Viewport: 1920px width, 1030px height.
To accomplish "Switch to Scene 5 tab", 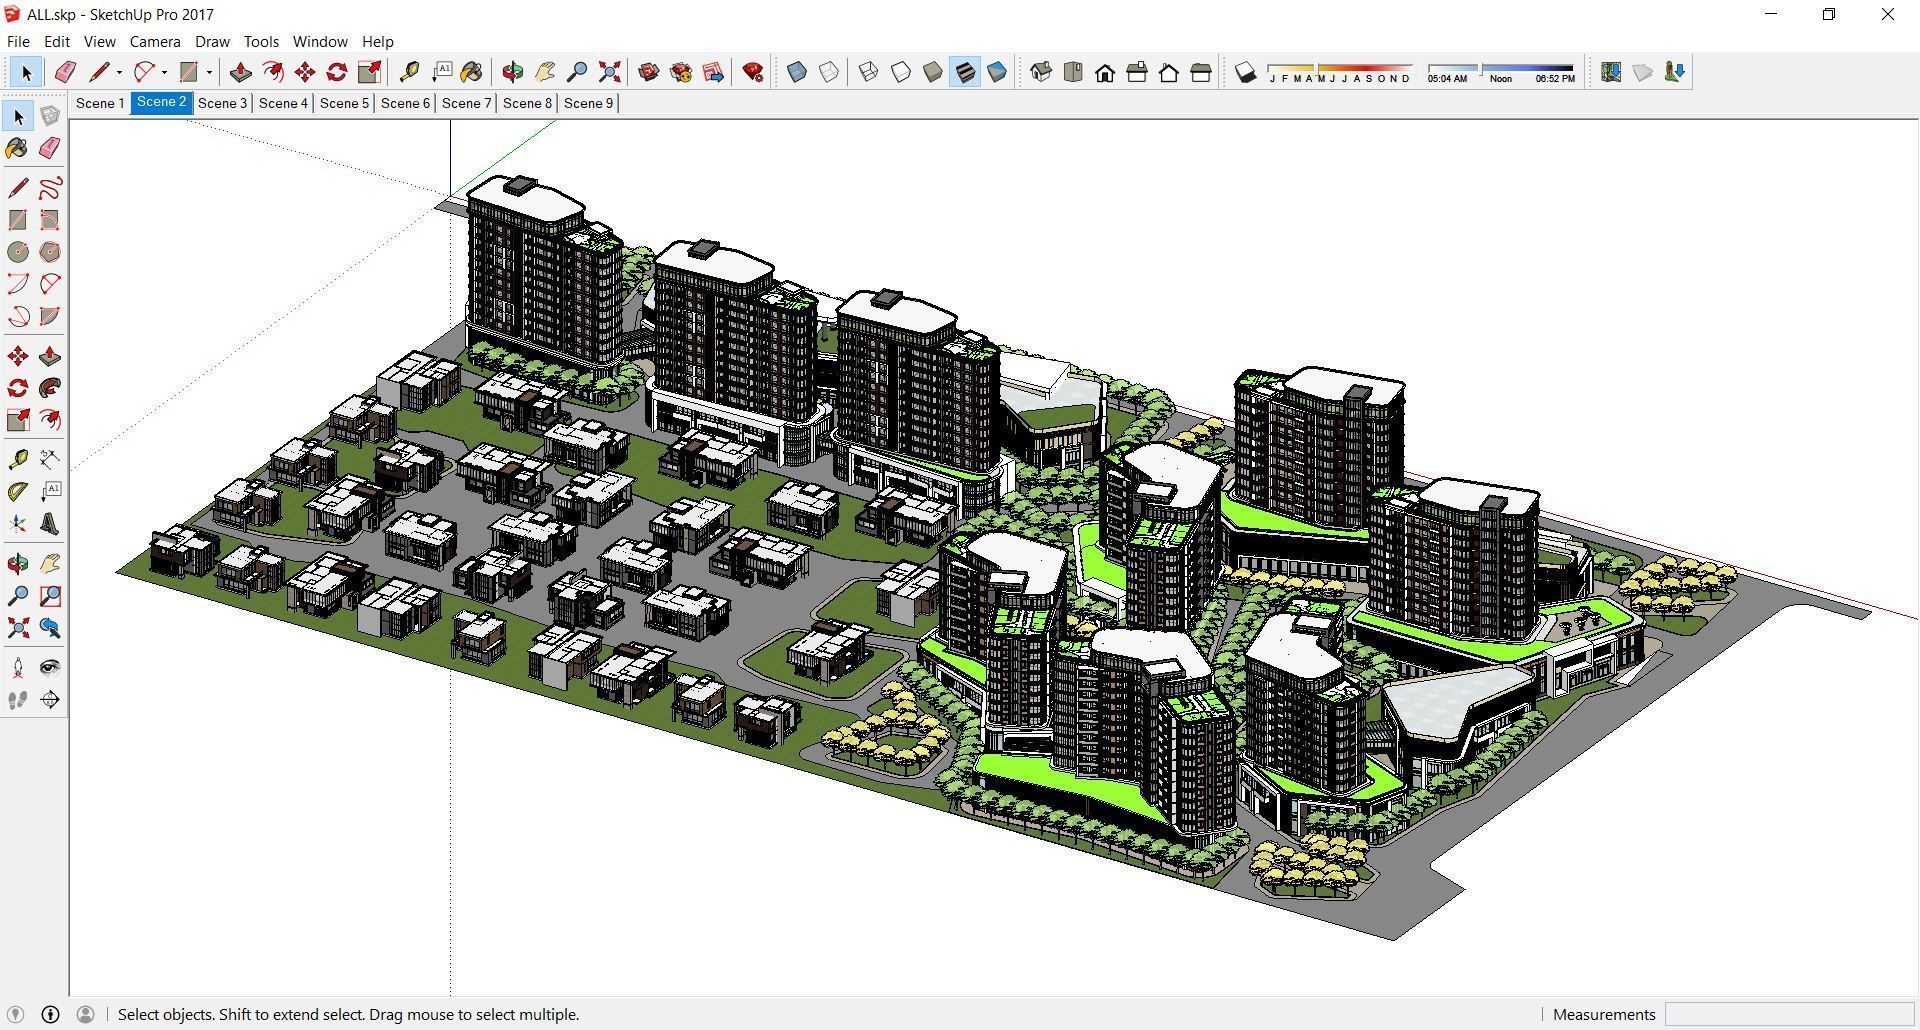I will pos(344,103).
